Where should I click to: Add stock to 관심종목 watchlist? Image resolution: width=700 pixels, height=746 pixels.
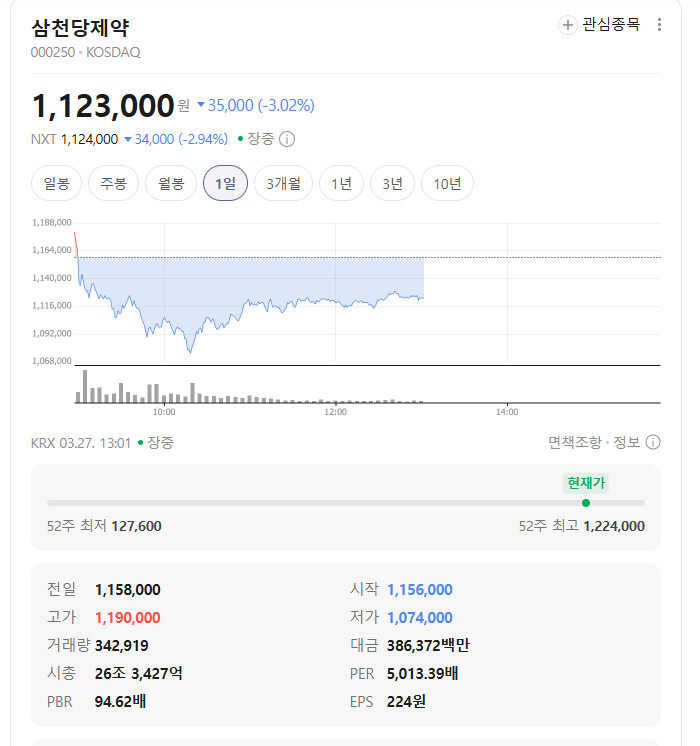[599, 24]
